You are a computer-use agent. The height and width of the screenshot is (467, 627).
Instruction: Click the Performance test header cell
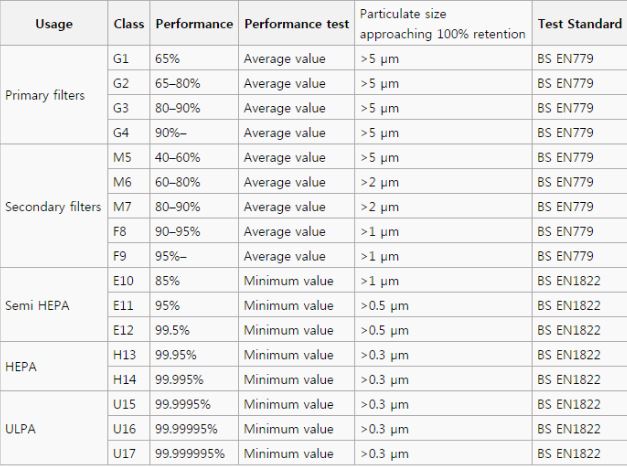pos(296,23)
